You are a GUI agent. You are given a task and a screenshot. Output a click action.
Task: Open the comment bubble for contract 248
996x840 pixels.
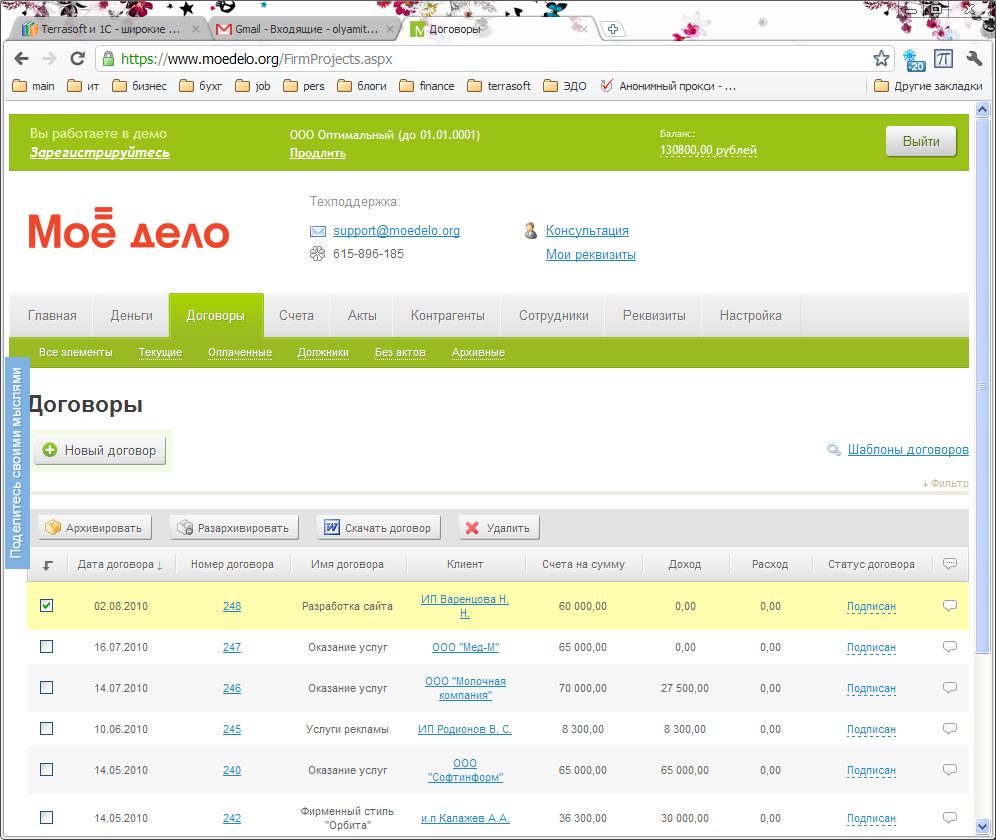(950, 606)
